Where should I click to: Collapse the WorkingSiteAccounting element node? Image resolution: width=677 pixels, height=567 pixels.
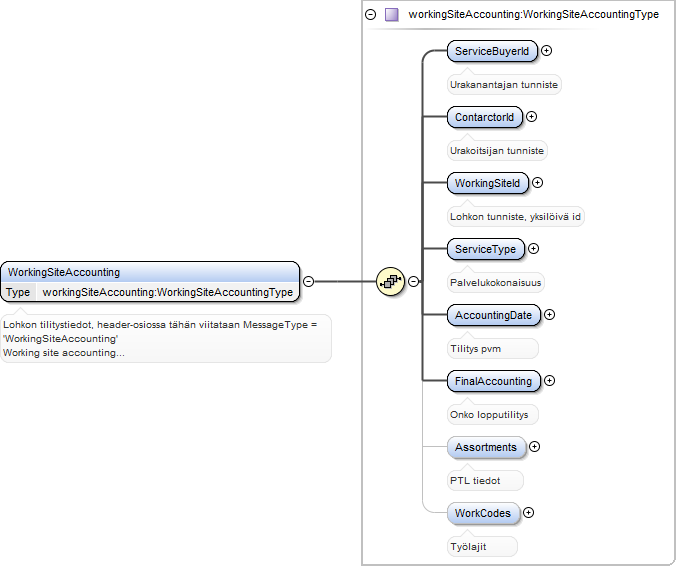point(308,282)
